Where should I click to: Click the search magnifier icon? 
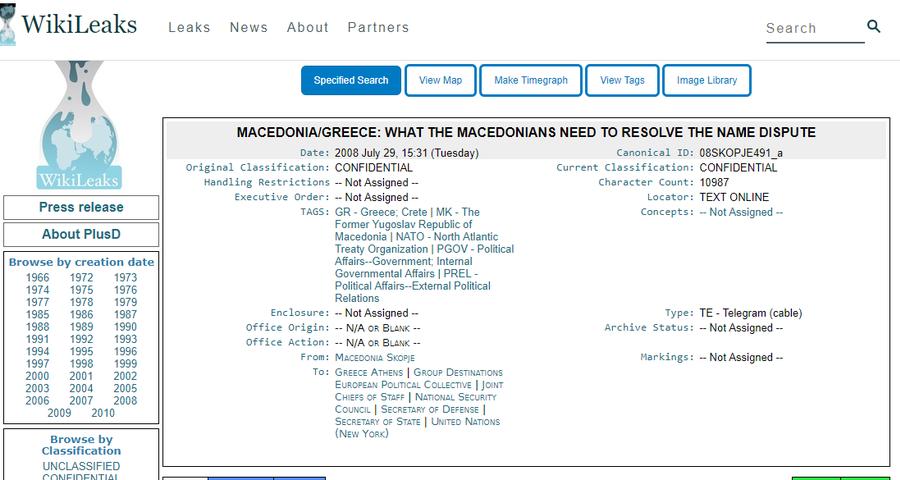(x=874, y=27)
